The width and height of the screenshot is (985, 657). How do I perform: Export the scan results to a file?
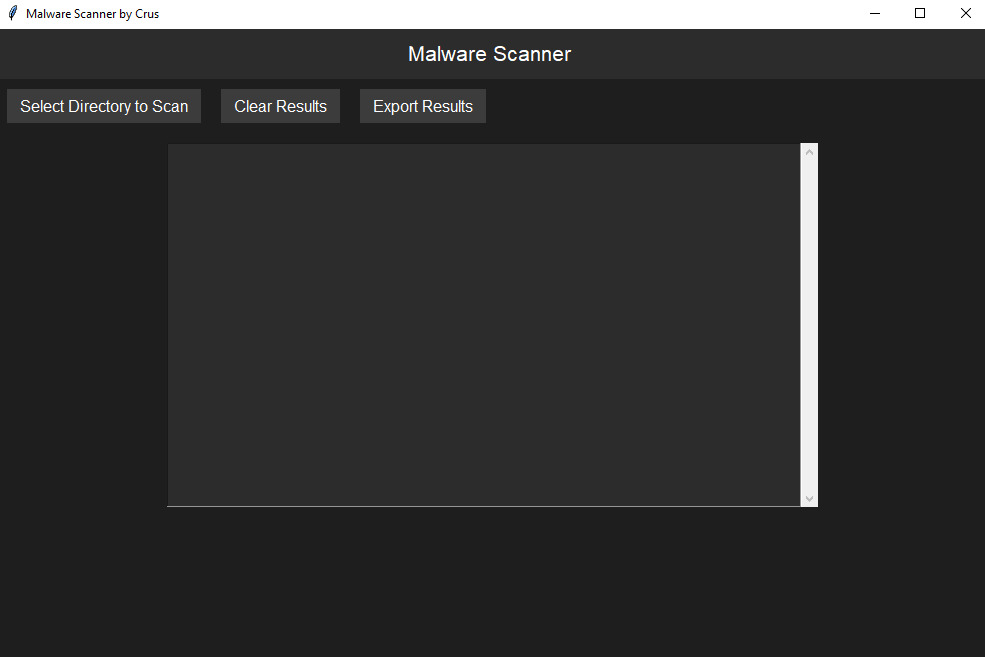click(x=422, y=106)
